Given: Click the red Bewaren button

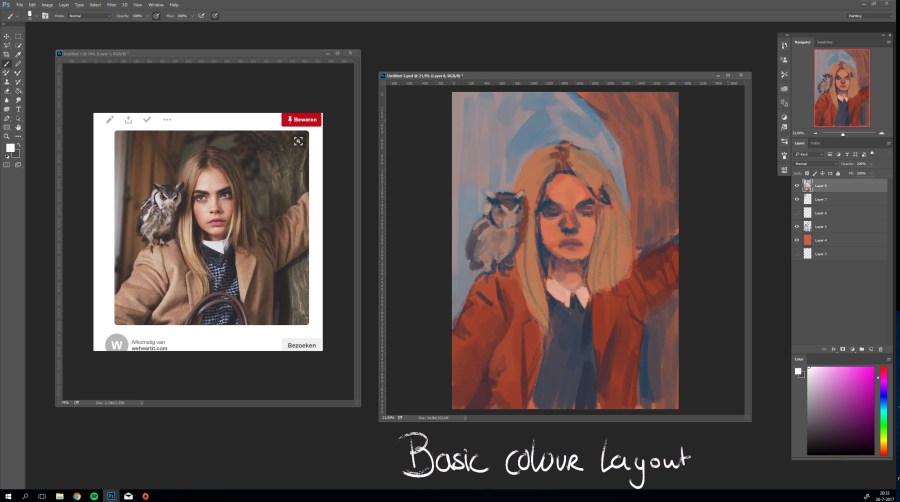Looking at the screenshot, I should (301, 120).
